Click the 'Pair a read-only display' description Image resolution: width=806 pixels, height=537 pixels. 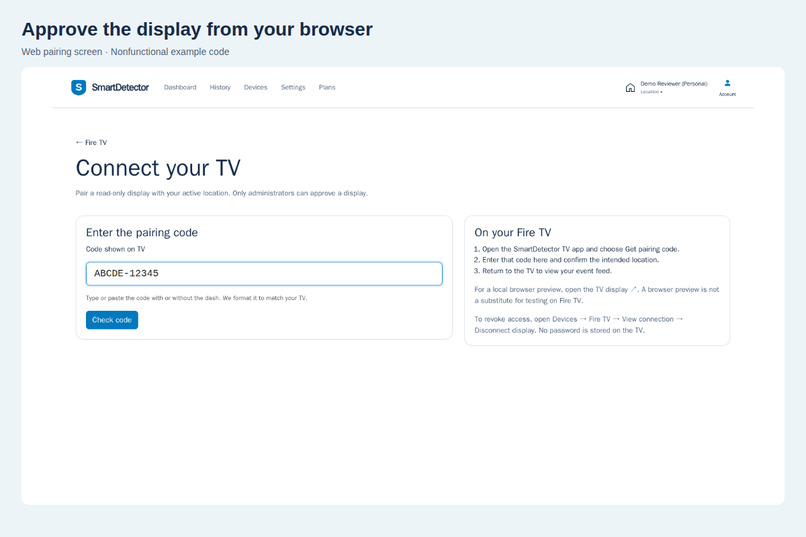point(222,193)
